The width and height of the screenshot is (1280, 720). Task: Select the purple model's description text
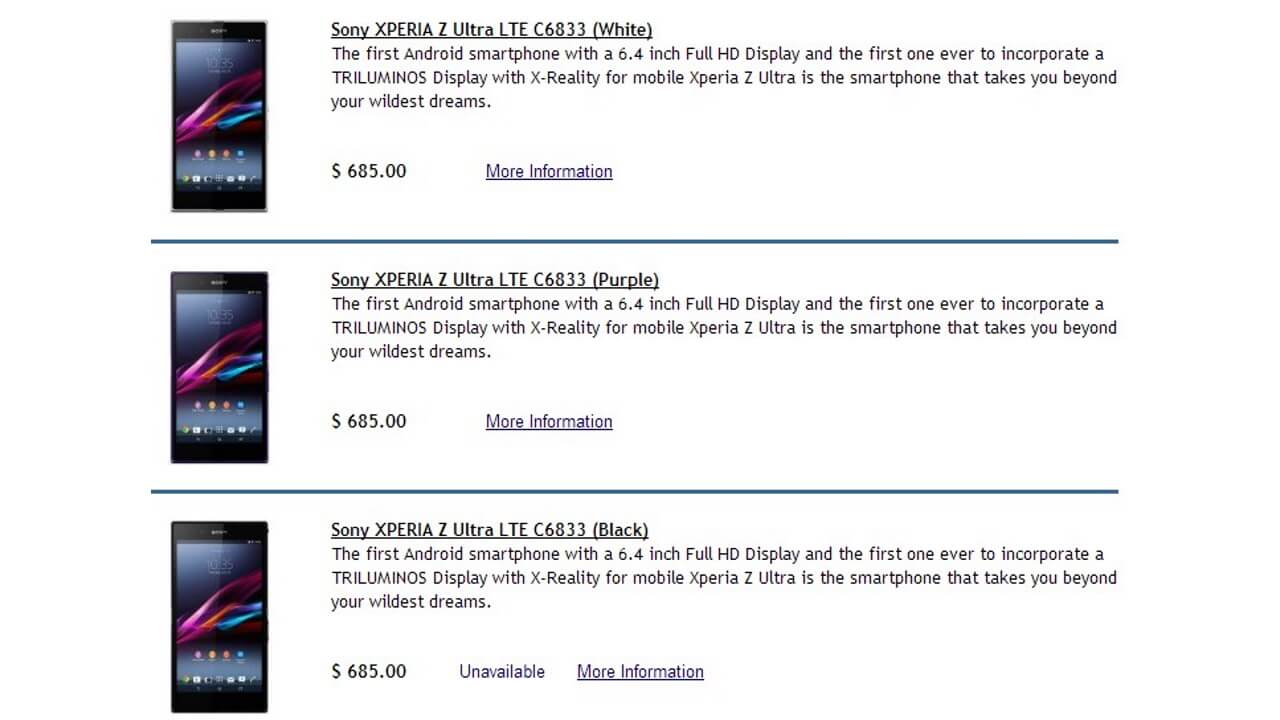(723, 327)
